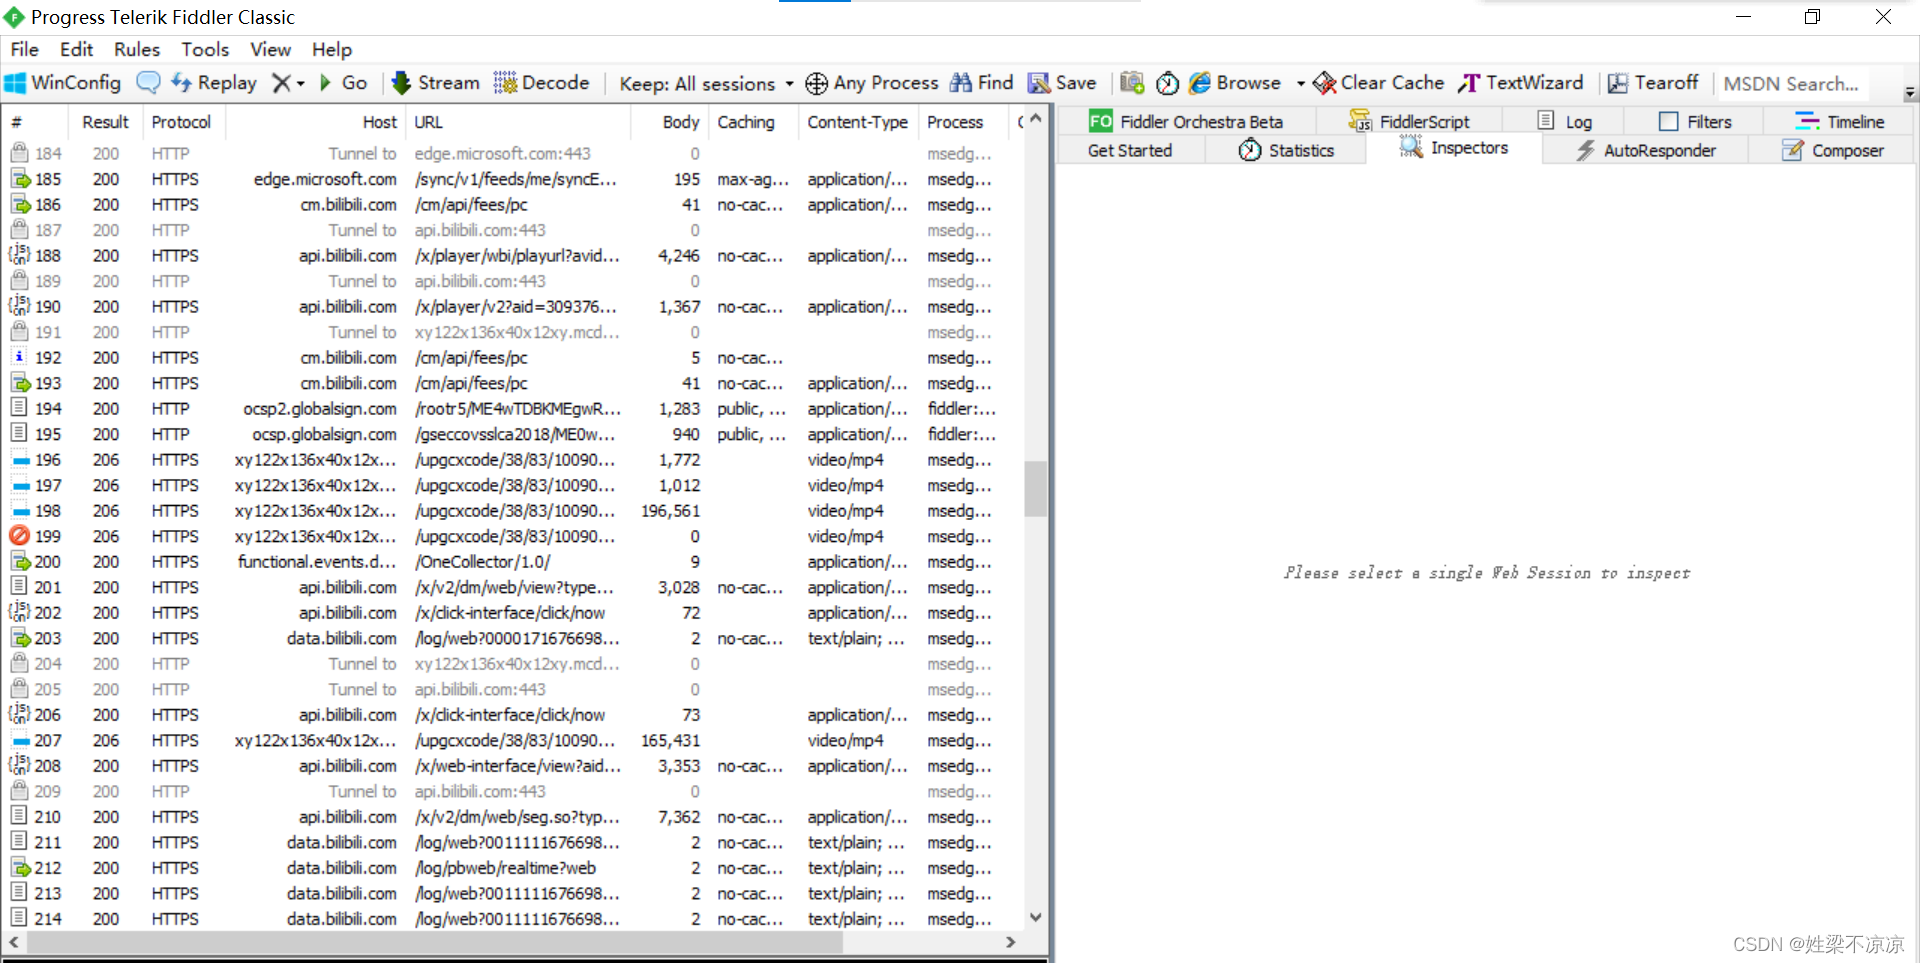Sort by the Host column header
Screen dimensions: 1920x963
[x=316, y=122]
